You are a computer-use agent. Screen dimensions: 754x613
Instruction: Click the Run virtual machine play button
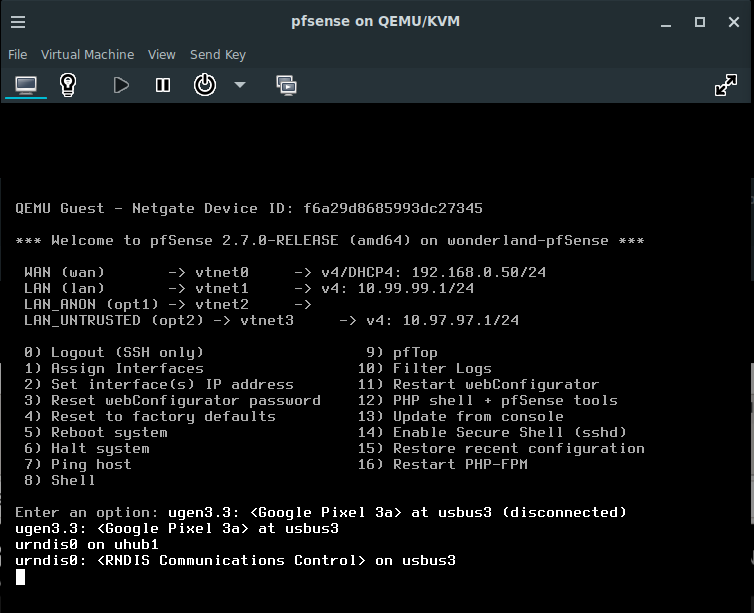(121, 85)
